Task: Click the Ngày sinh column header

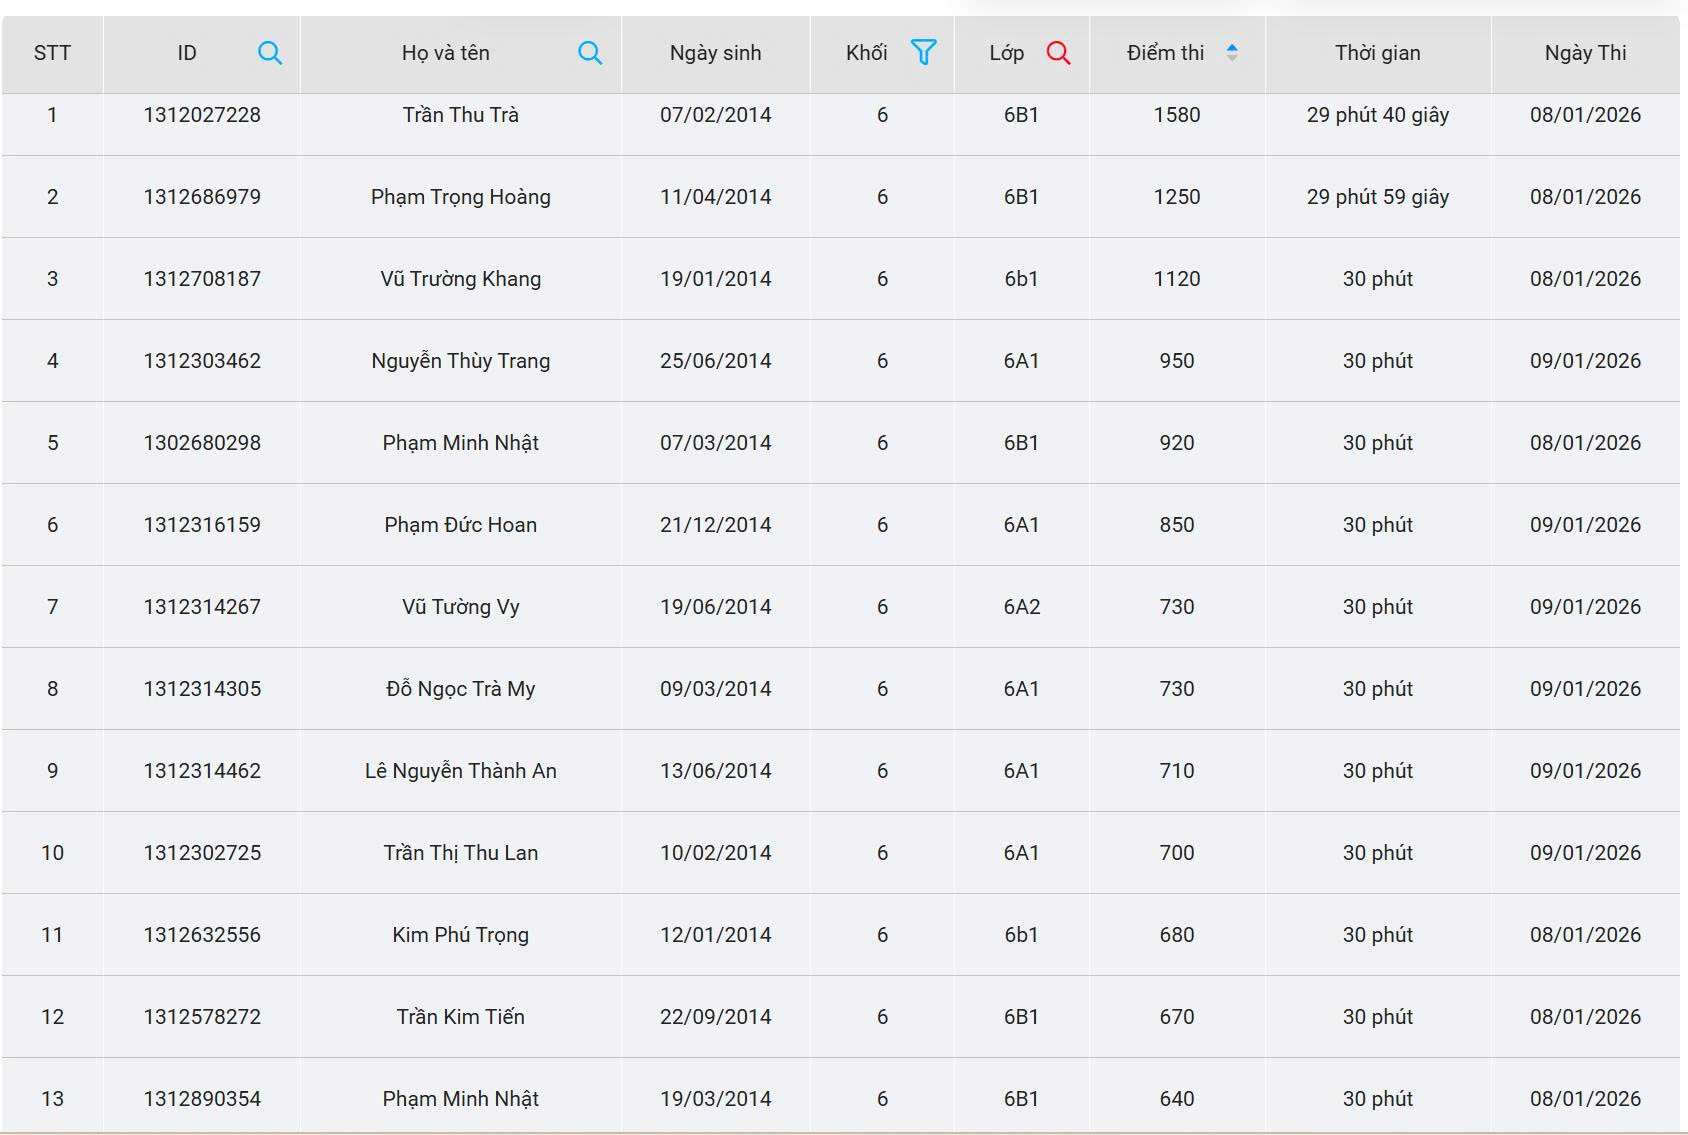Action: [x=715, y=53]
